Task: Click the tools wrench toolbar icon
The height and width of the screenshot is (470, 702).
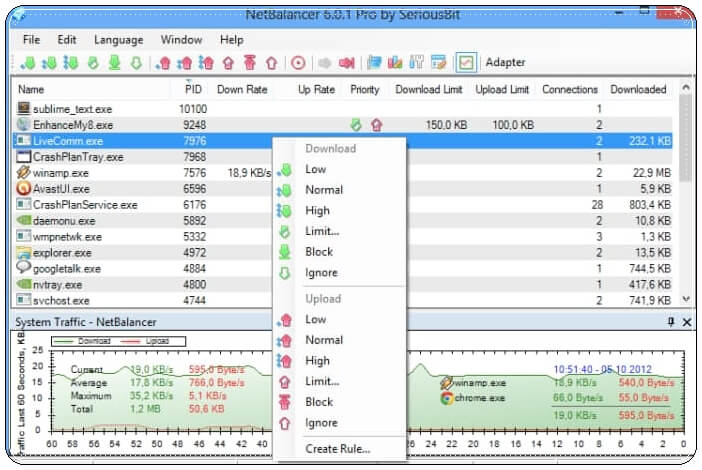Action: (x=416, y=63)
